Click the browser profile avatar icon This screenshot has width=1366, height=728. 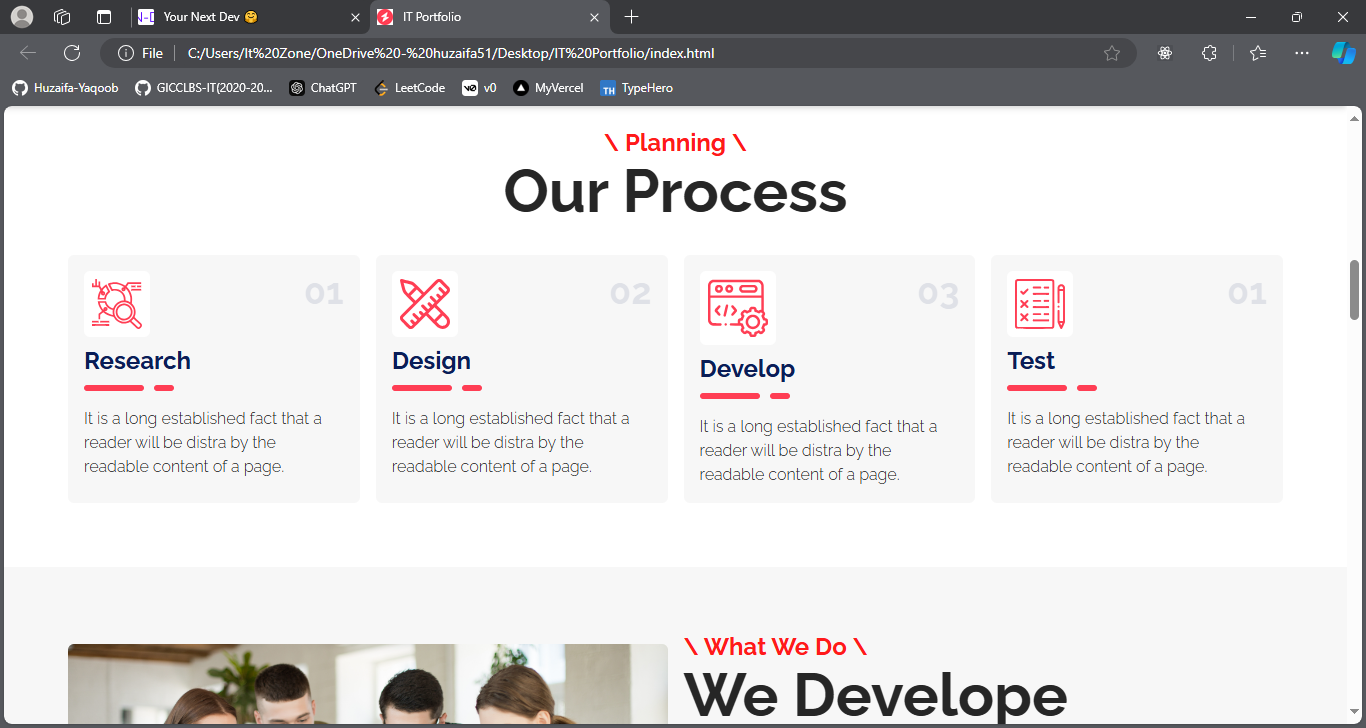[x=21, y=17]
